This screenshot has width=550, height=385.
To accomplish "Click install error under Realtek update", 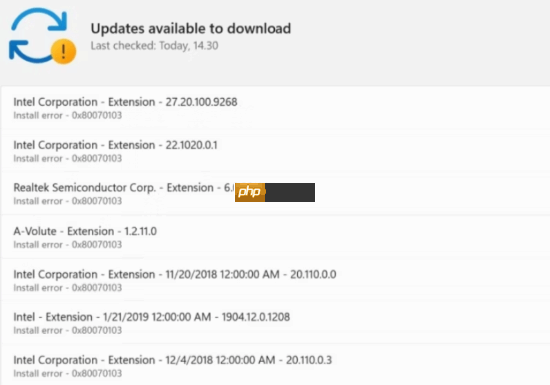I will click(x=68, y=201).
